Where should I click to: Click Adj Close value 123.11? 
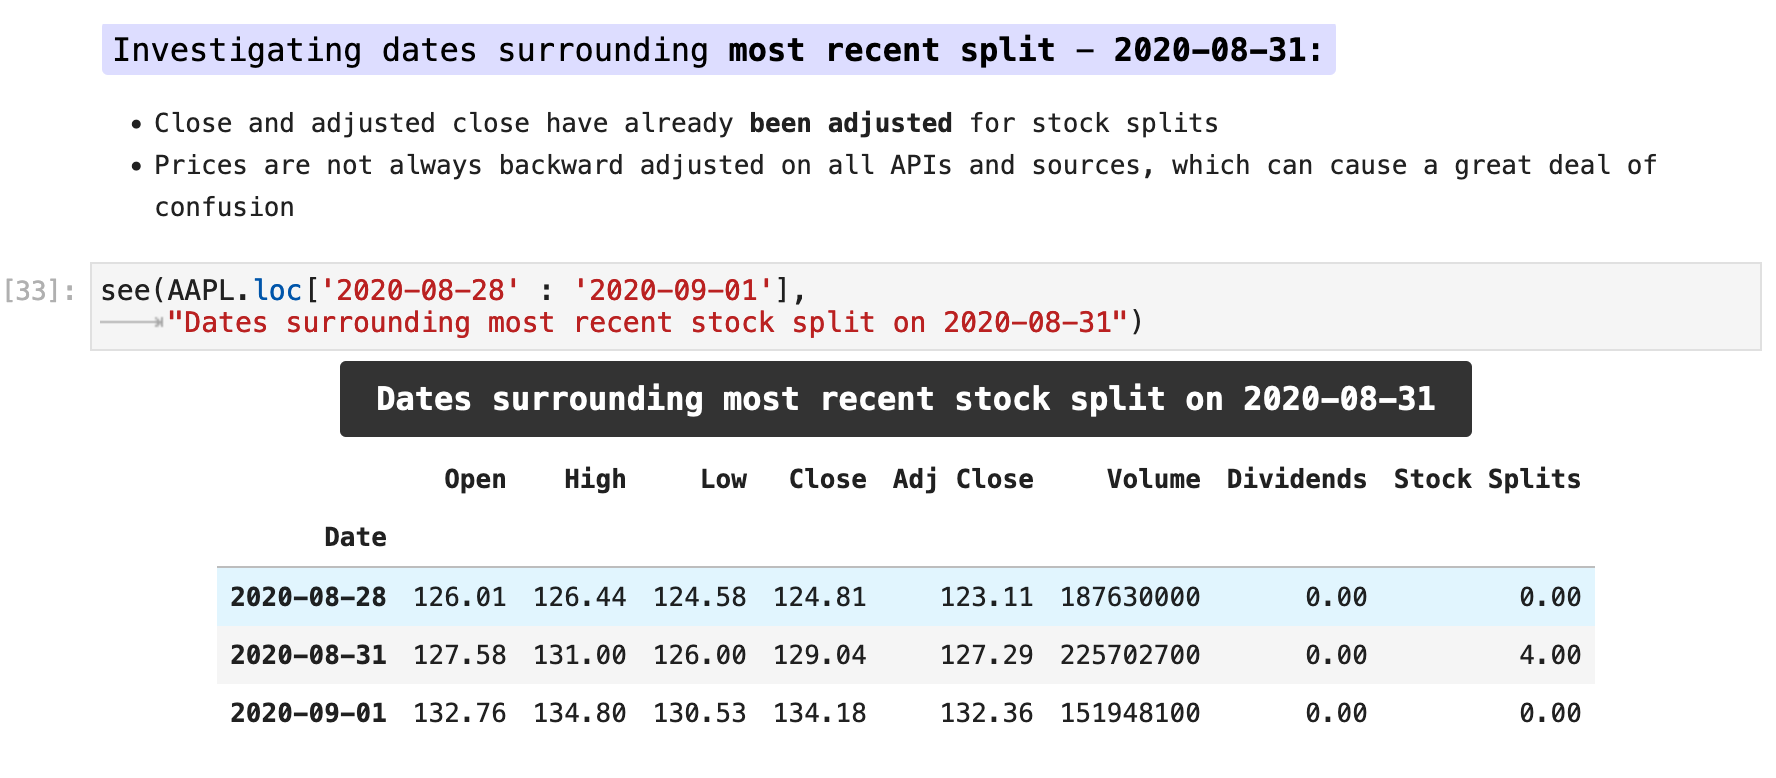[x=986, y=597]
